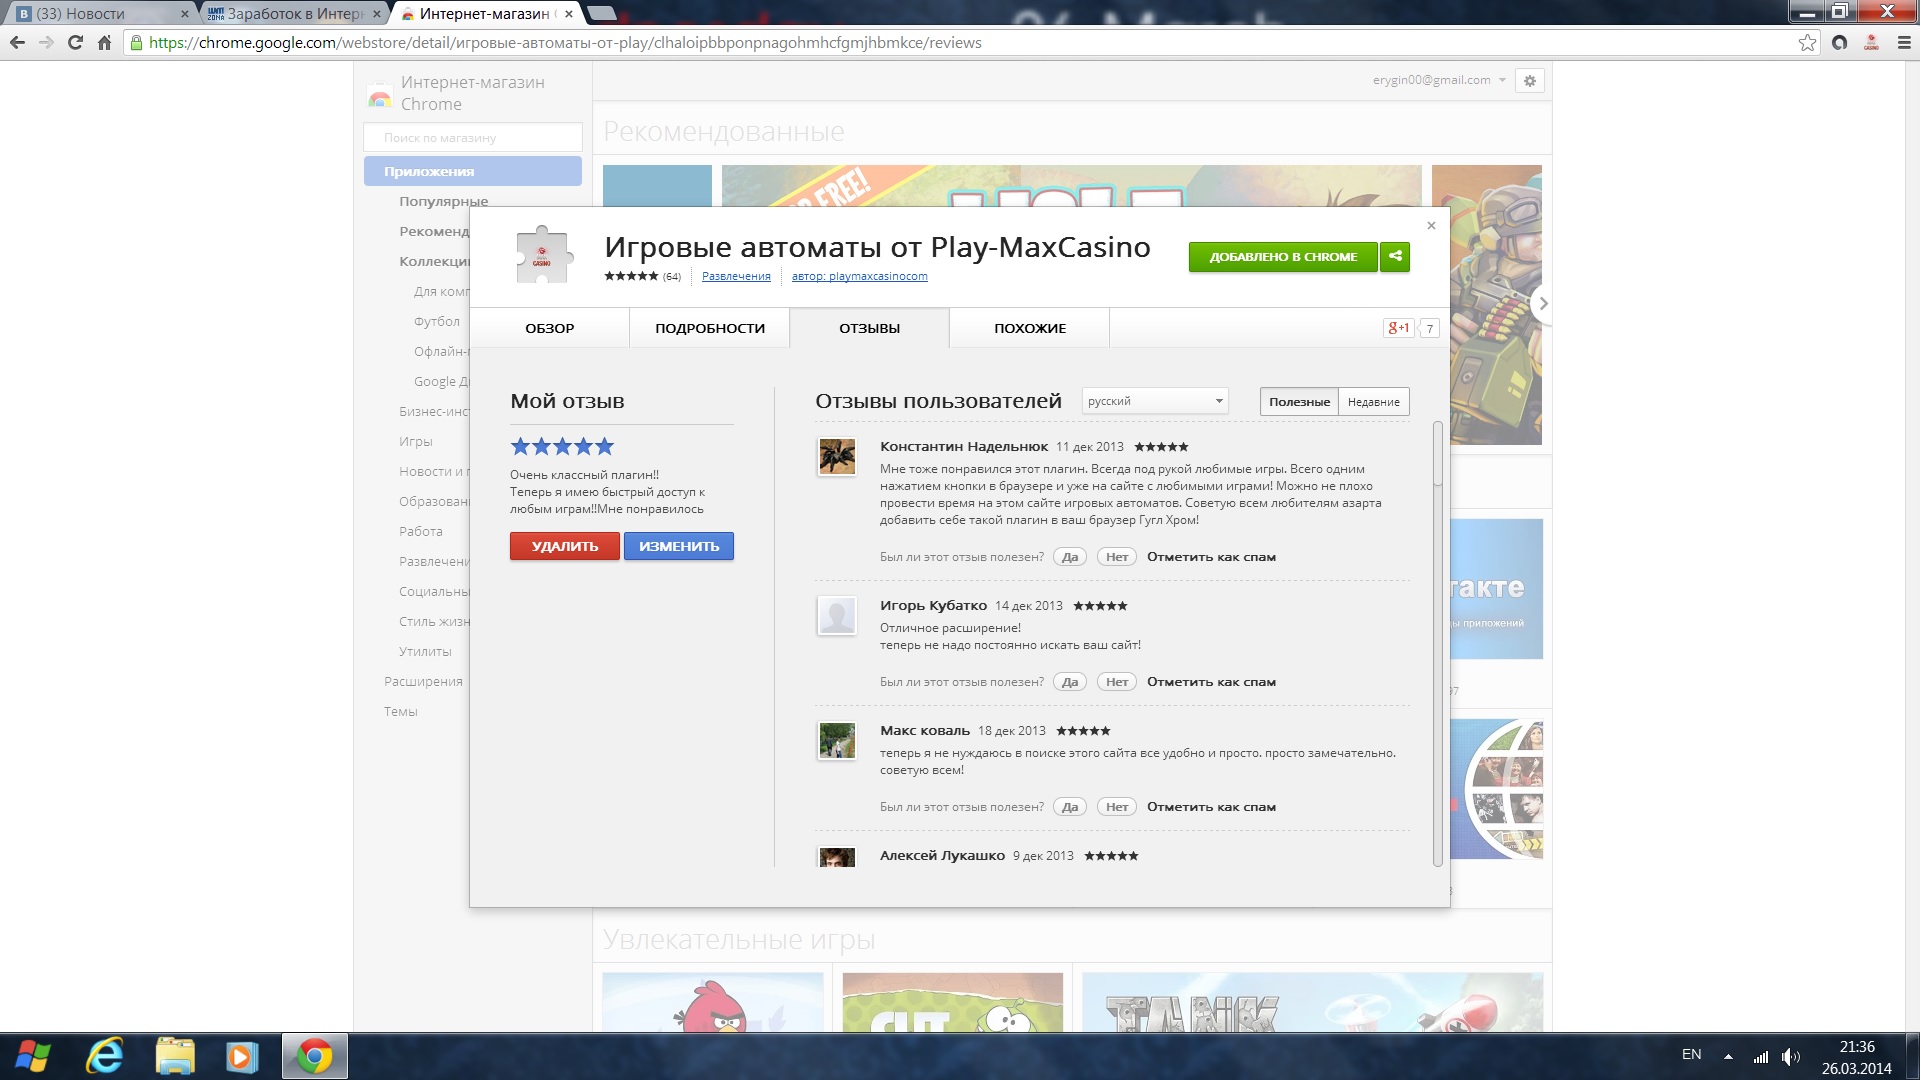Click the browser forward arrow
The height and width of the screenshot is (1080, 1920).
[46, 43]
